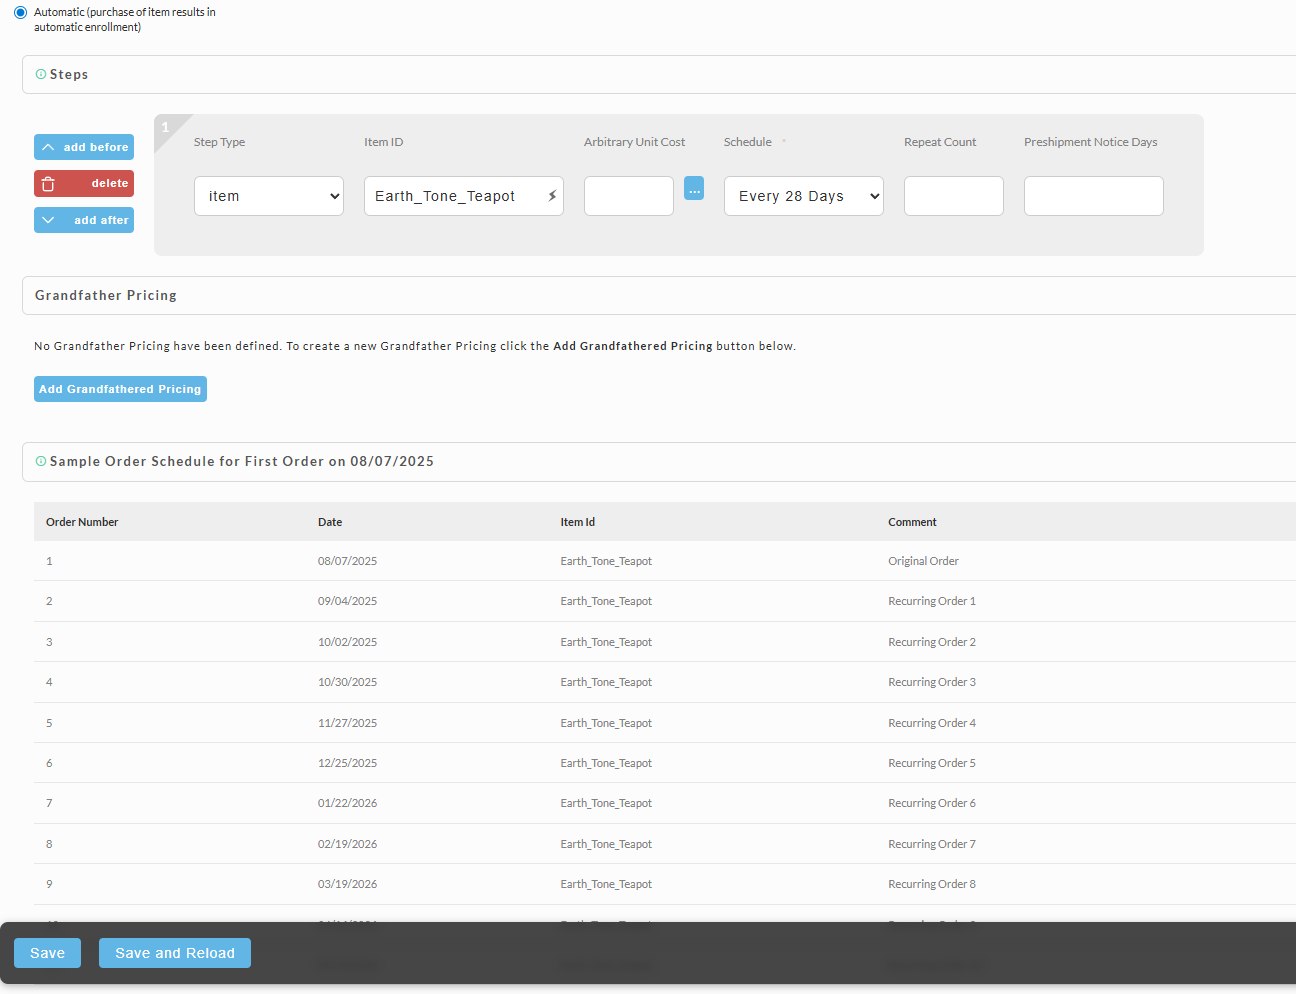The image size is (1296, 994).
Task: Click the date 09/04/2025 cell
Action: click(x=348, y=601)
